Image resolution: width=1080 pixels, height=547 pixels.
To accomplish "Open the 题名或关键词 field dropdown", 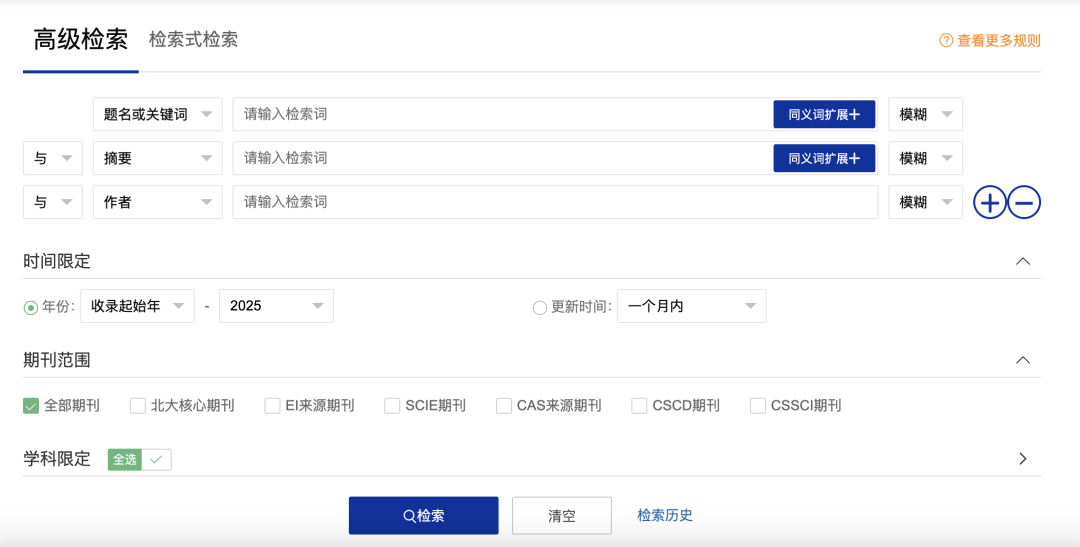I will 157,115.
